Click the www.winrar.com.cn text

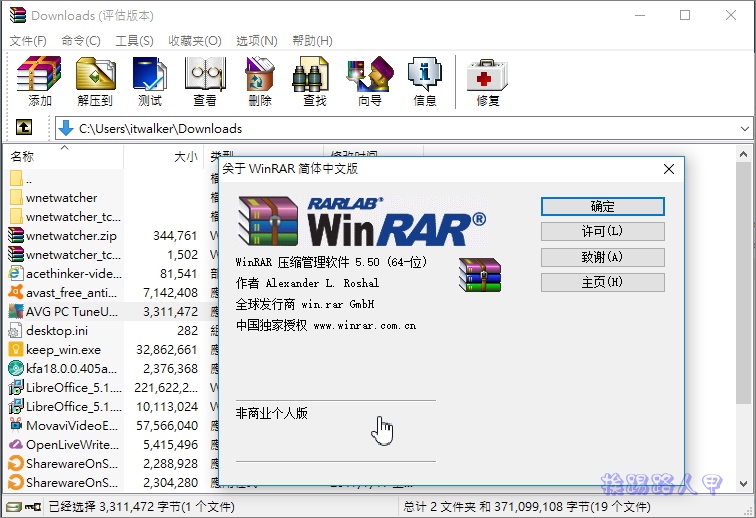(x=364, y=326)
